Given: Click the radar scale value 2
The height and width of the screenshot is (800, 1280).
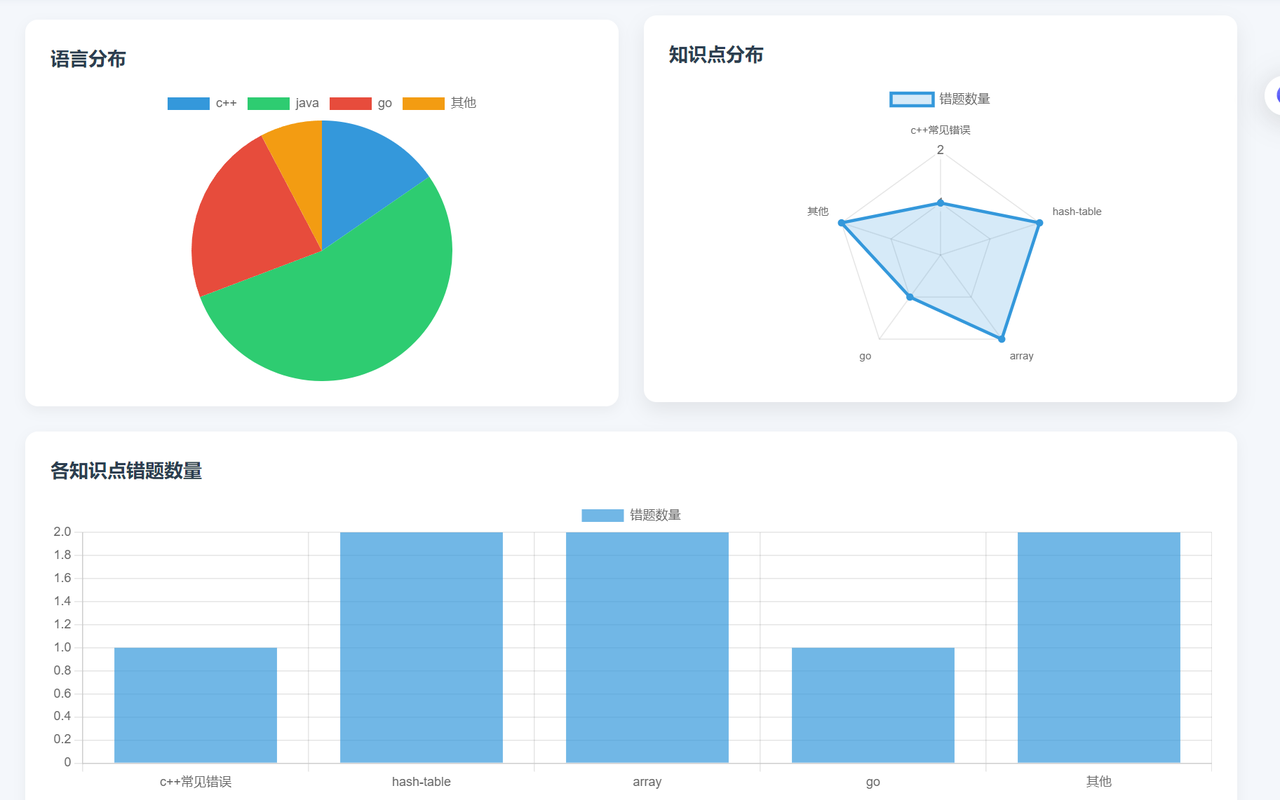Looking at the screenshot, I should click(940, 150).
